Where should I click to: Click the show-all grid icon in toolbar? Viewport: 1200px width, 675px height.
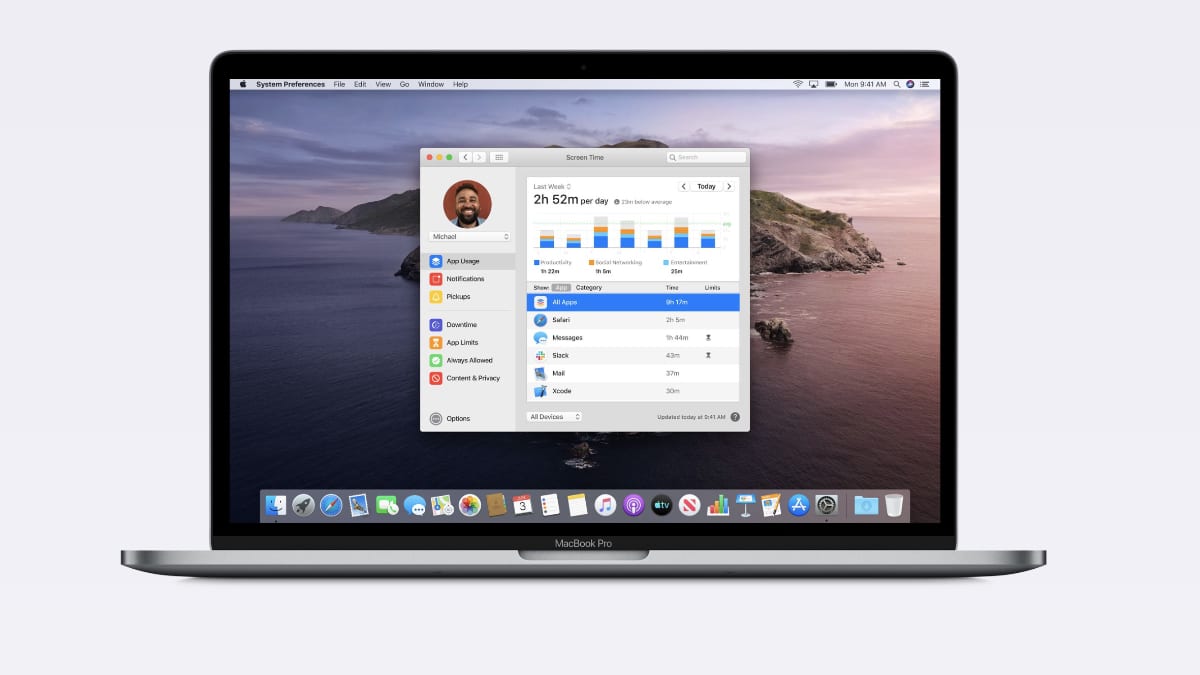499,157
